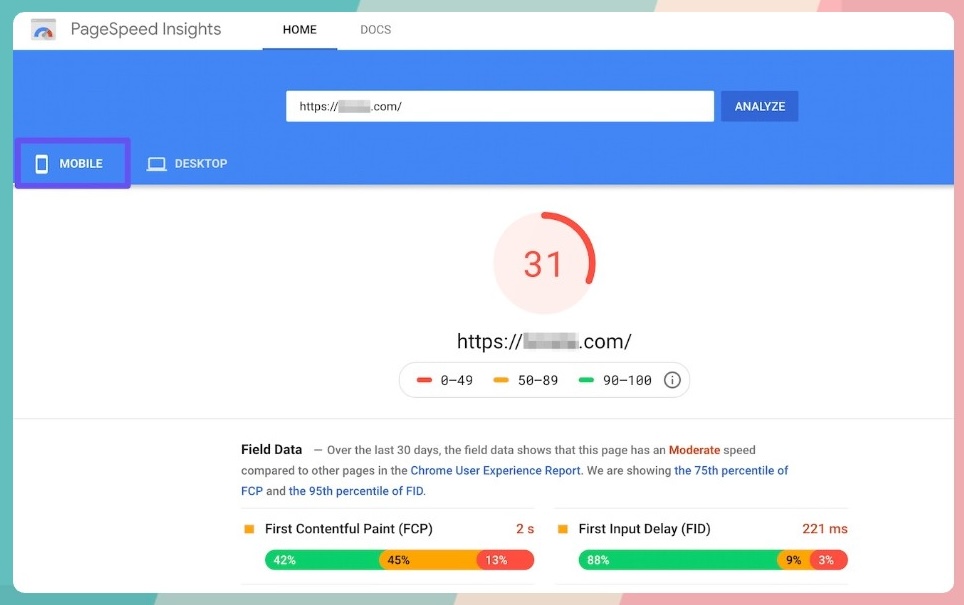Switch to the DESKTOP tab
Screen dimensions: 964x605
[200, 164]
